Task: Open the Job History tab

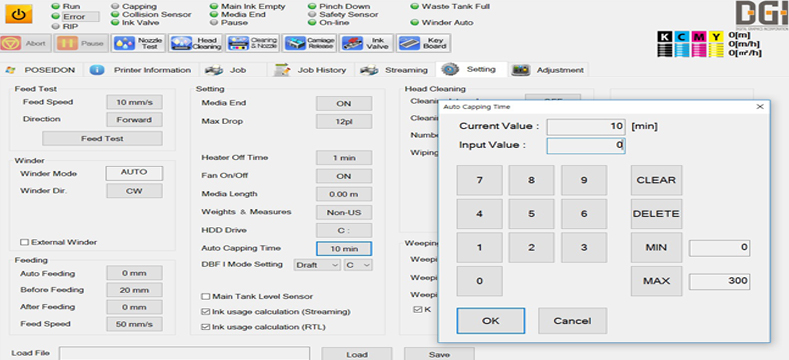Action: [x=310, y=70]
